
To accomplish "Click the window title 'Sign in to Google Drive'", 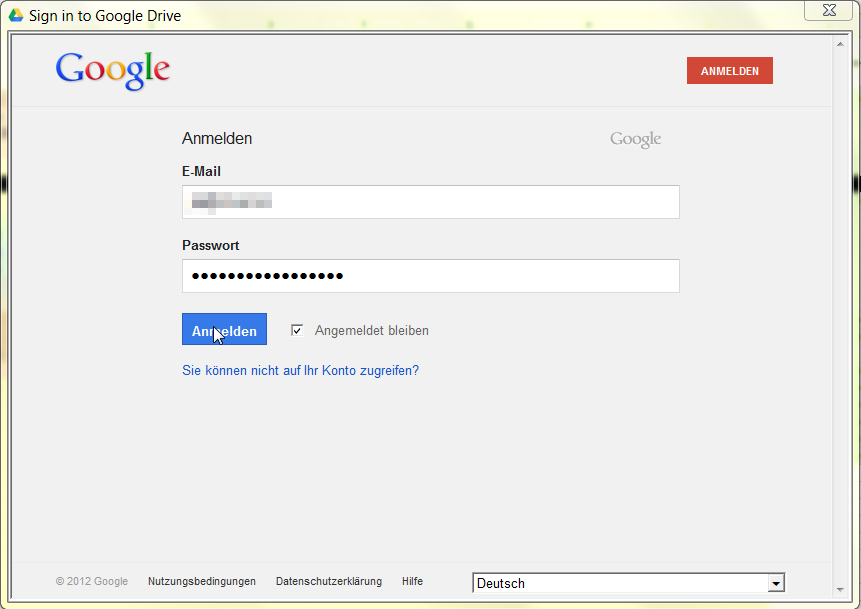I will pos(105,16).
